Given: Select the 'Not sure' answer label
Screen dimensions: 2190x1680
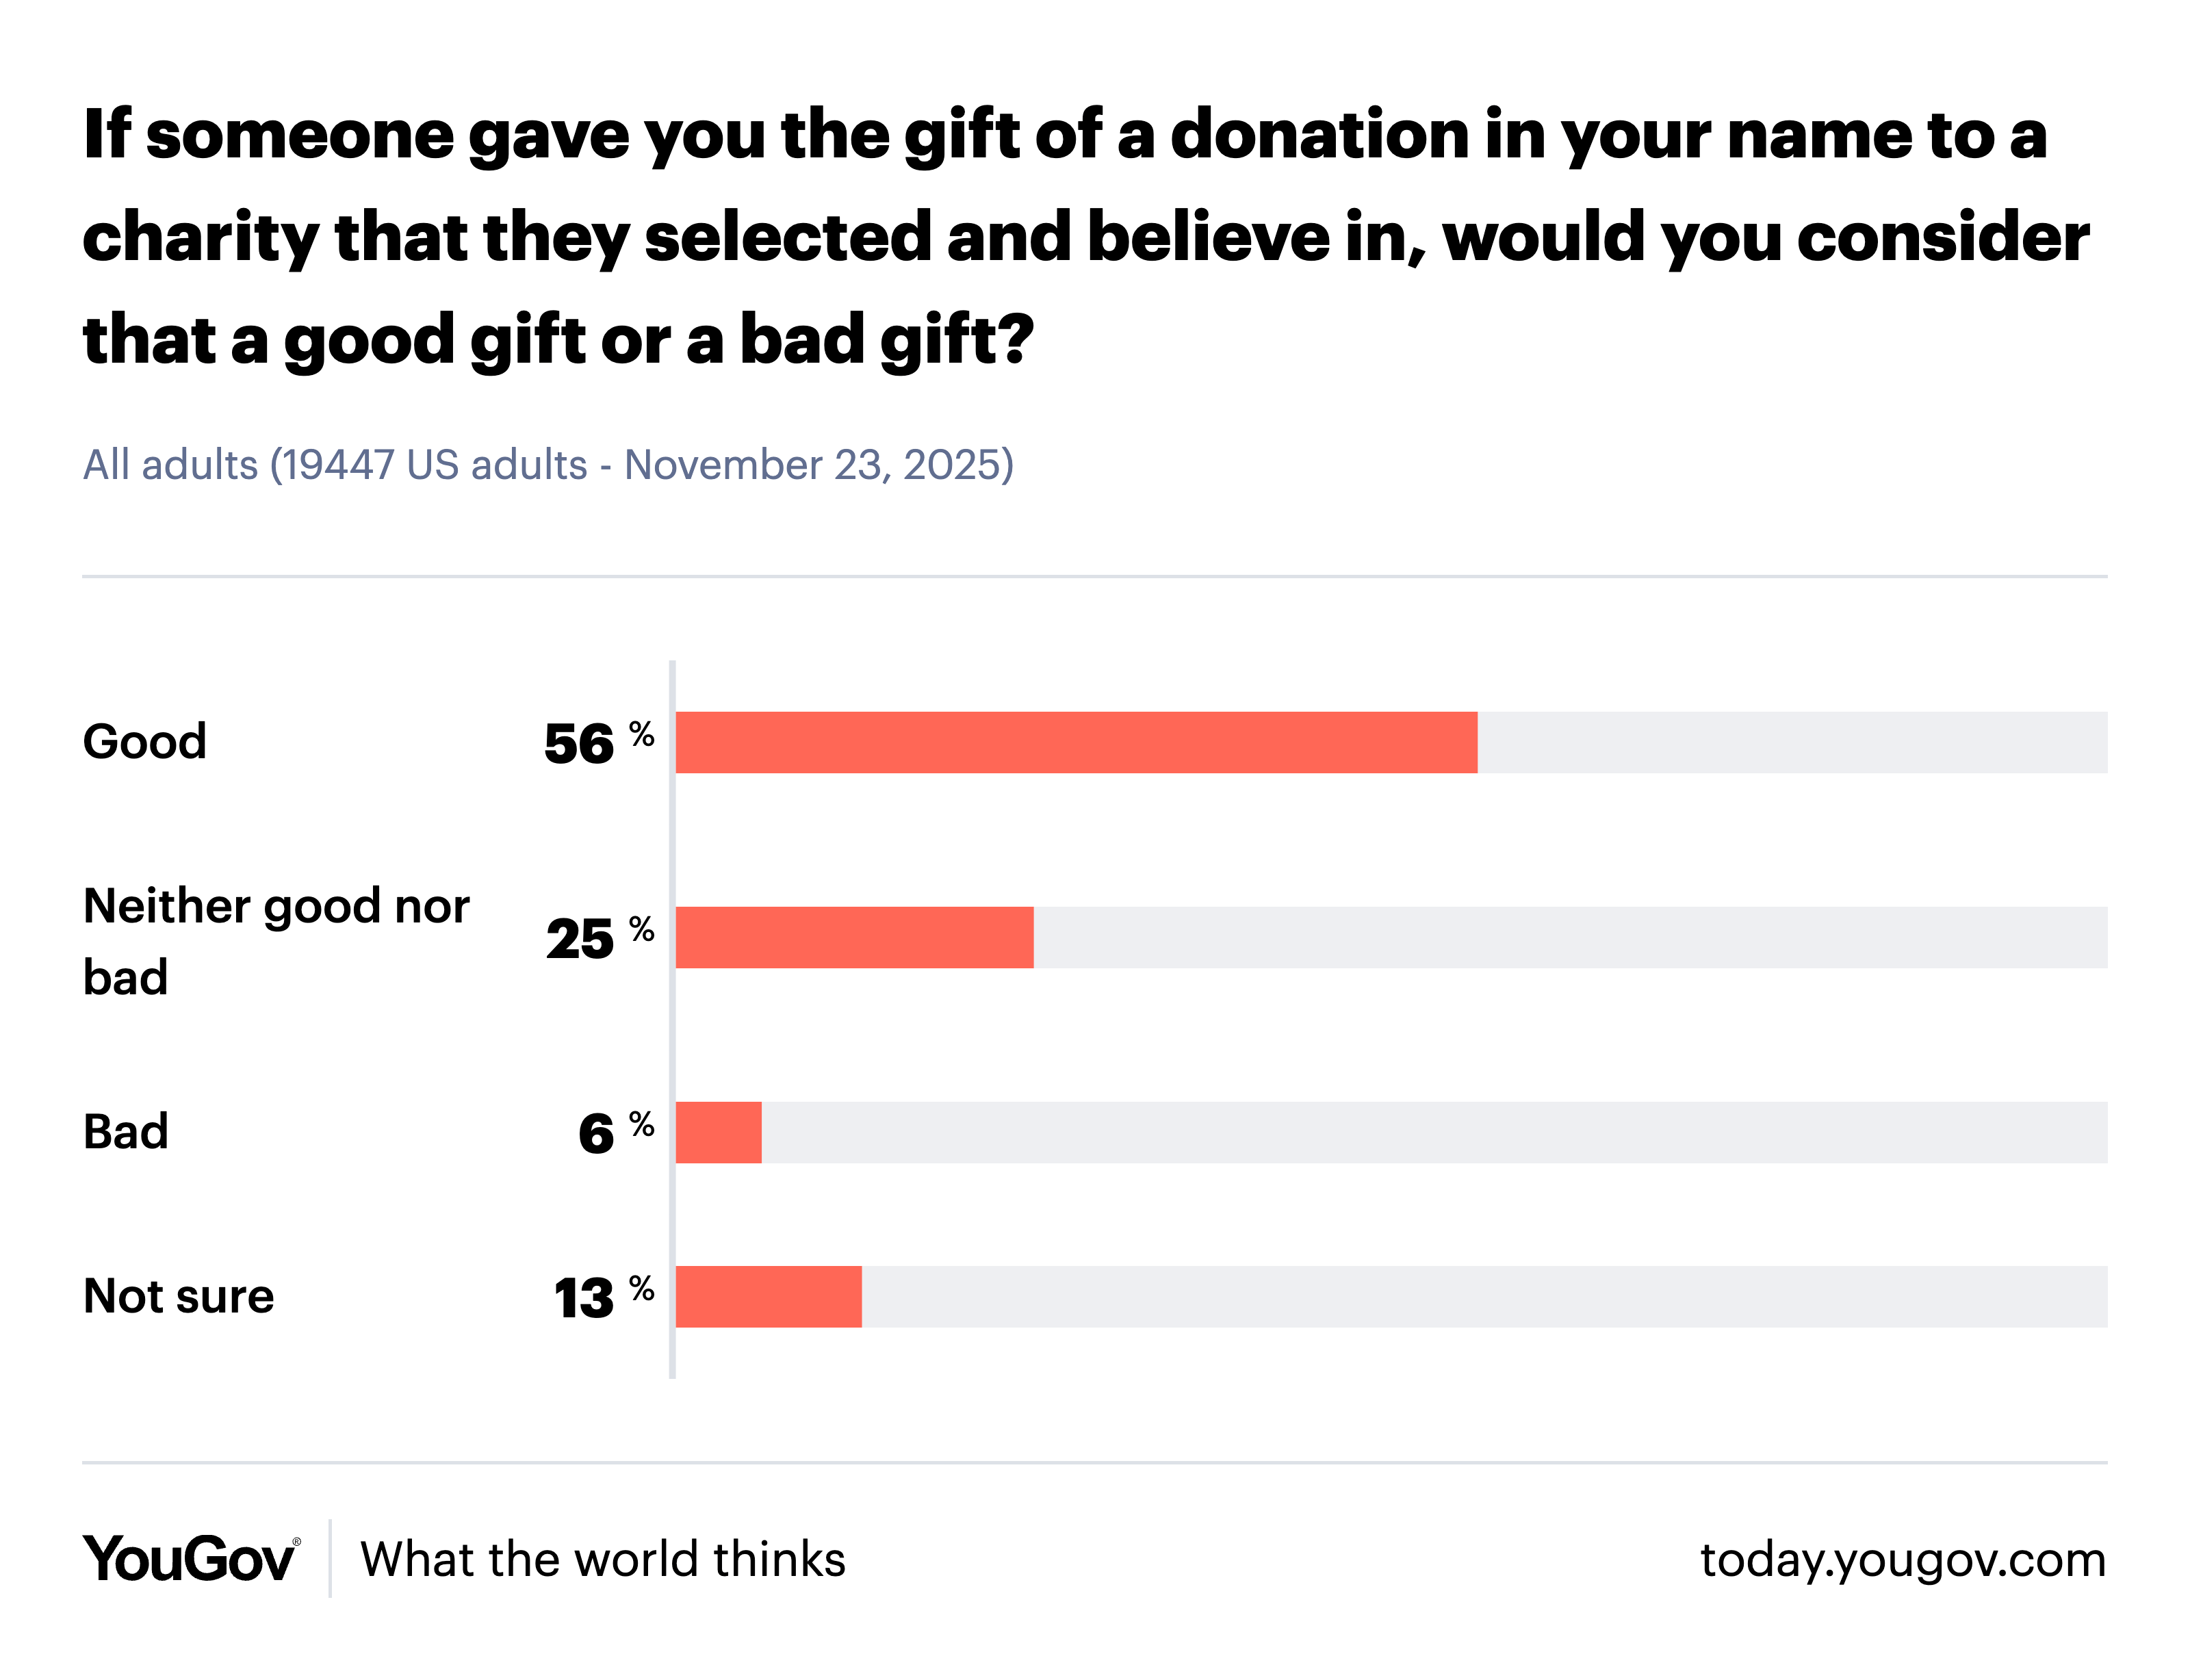Looking at the screenshot, I should (178, 1297).
